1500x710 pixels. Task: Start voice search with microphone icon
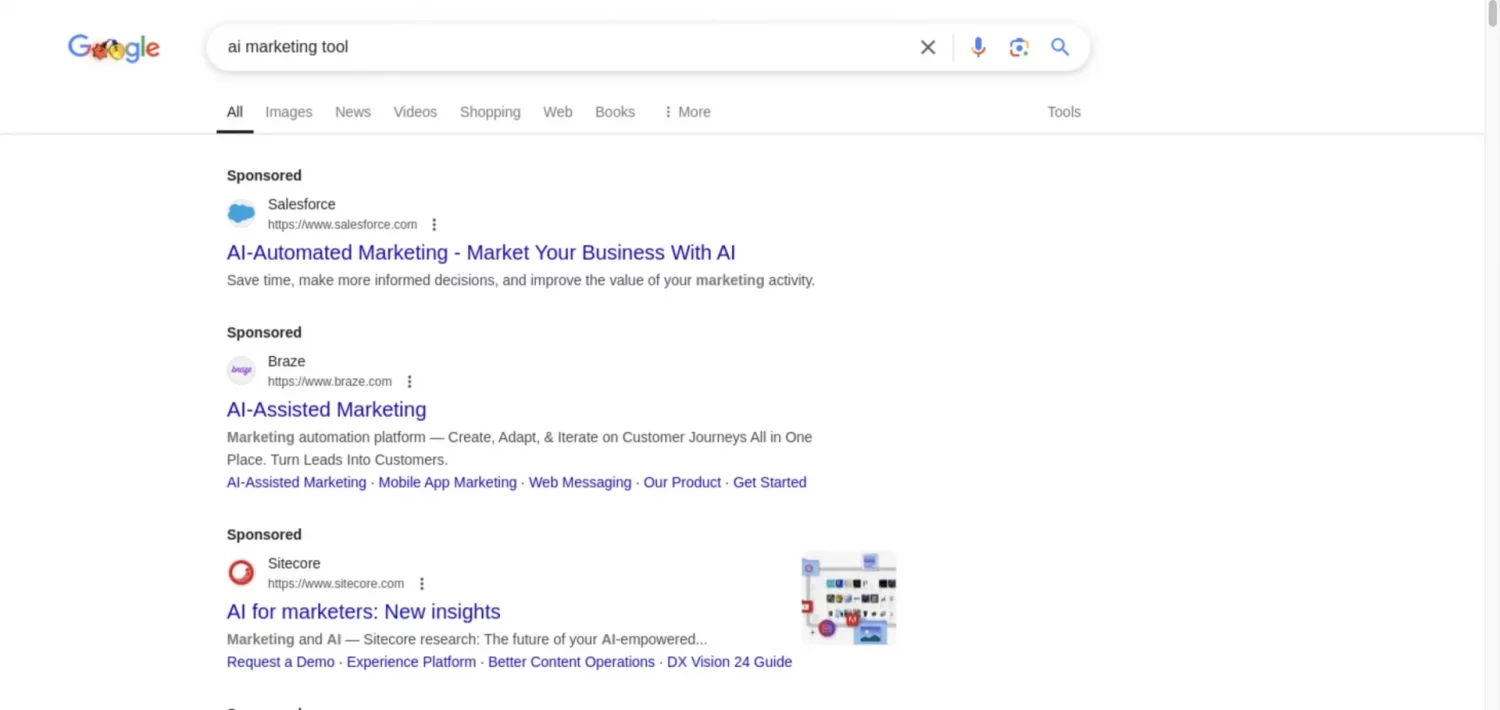click(x=978, y=47)
